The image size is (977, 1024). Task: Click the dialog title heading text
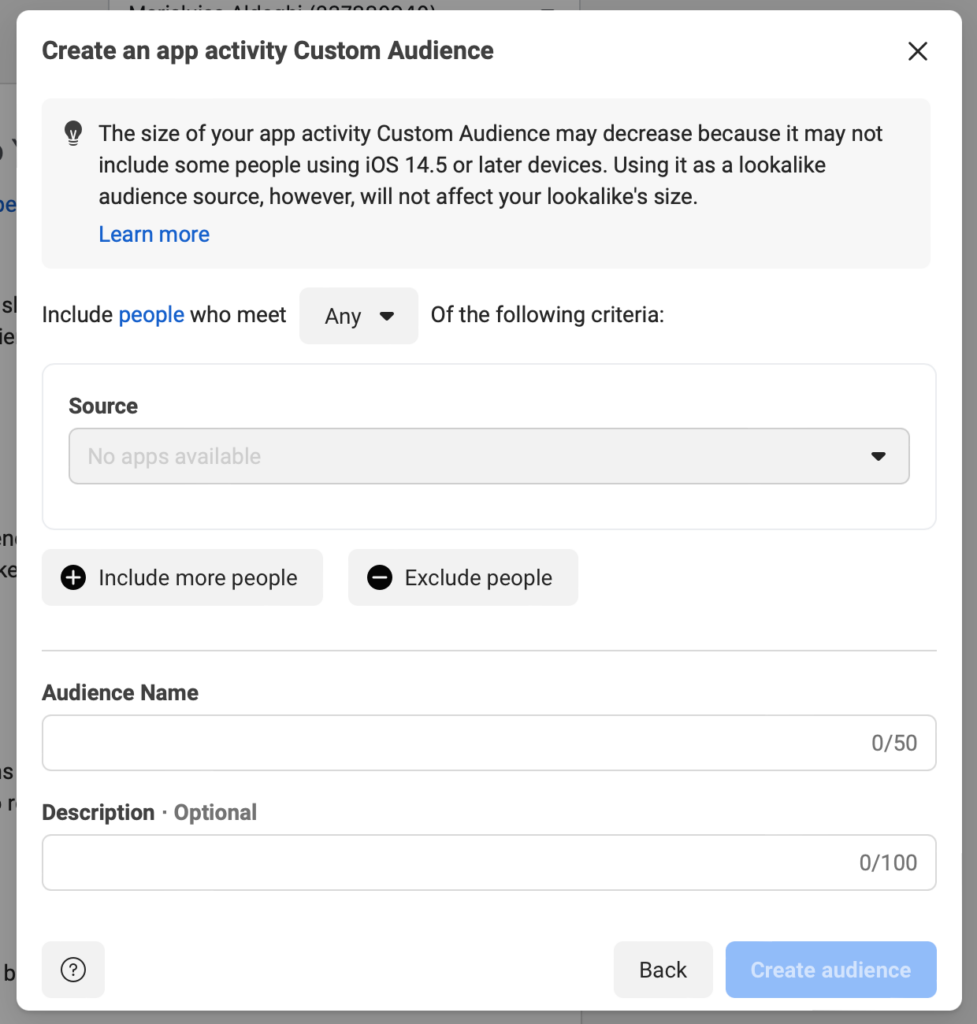[267, 51]
